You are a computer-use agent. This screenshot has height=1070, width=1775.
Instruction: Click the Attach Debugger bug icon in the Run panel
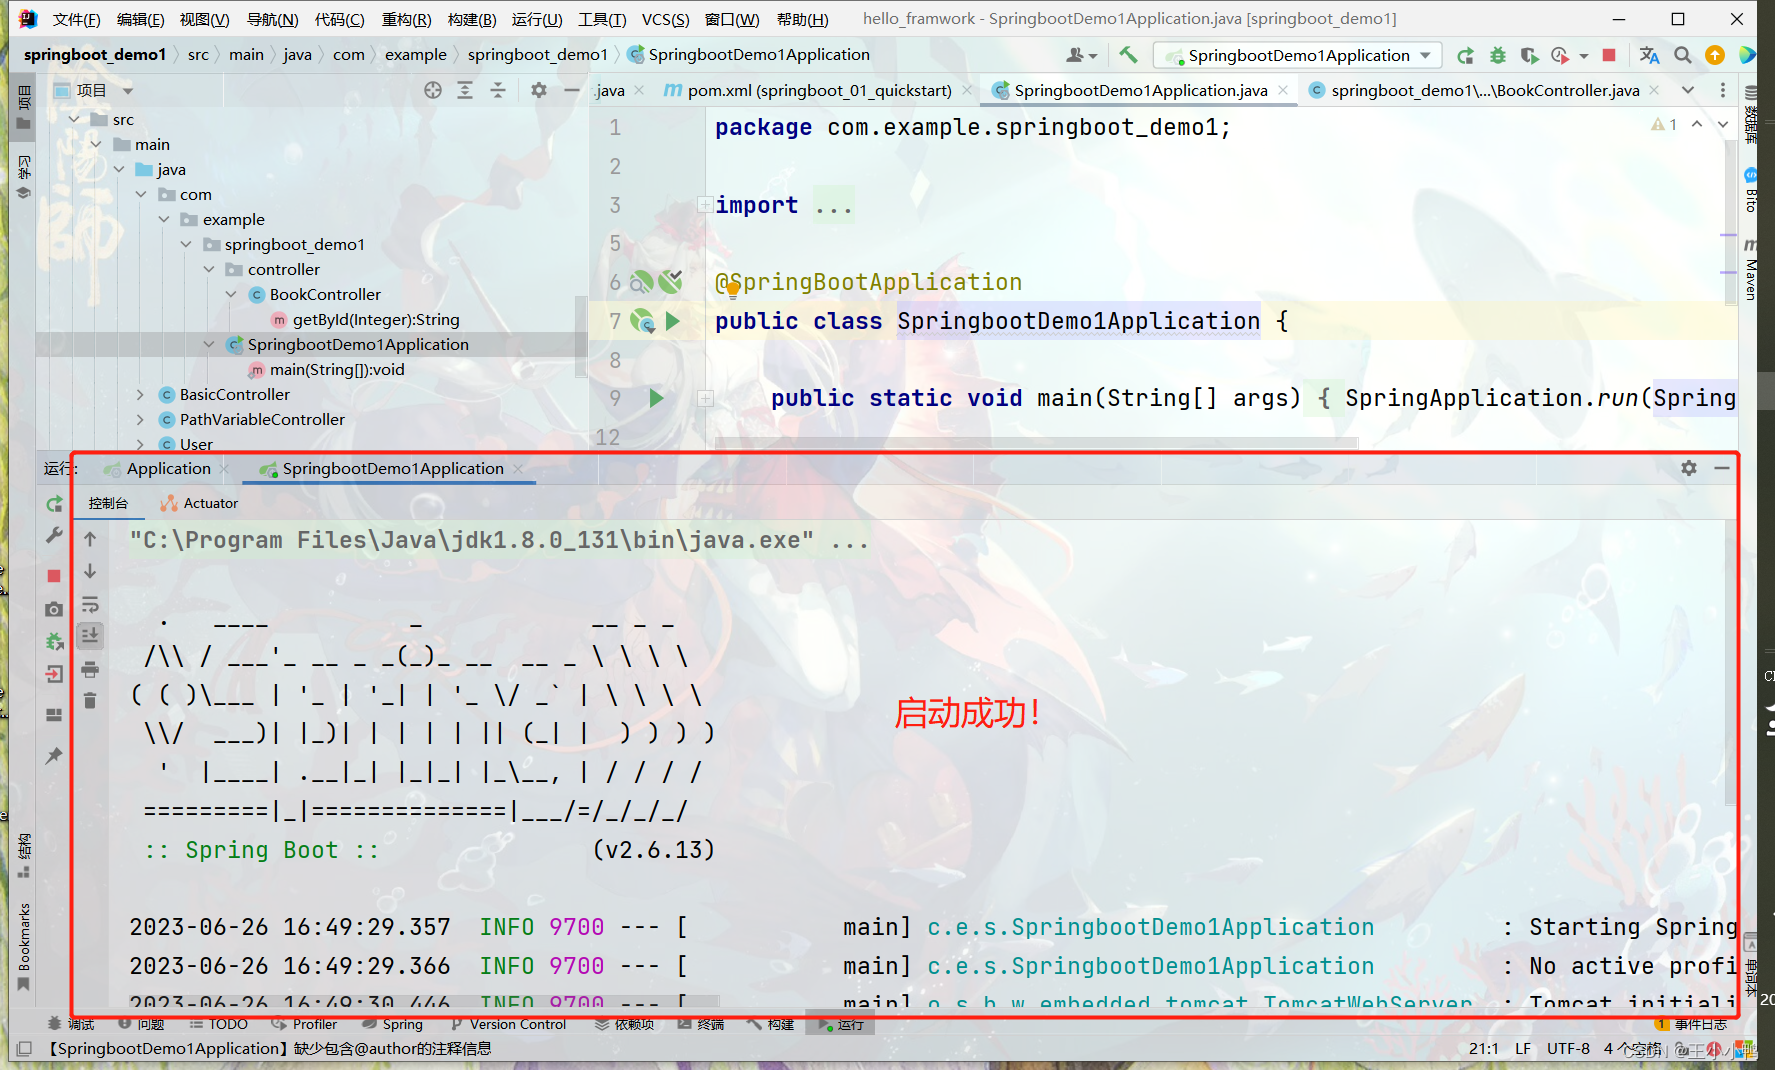point(54,641)
